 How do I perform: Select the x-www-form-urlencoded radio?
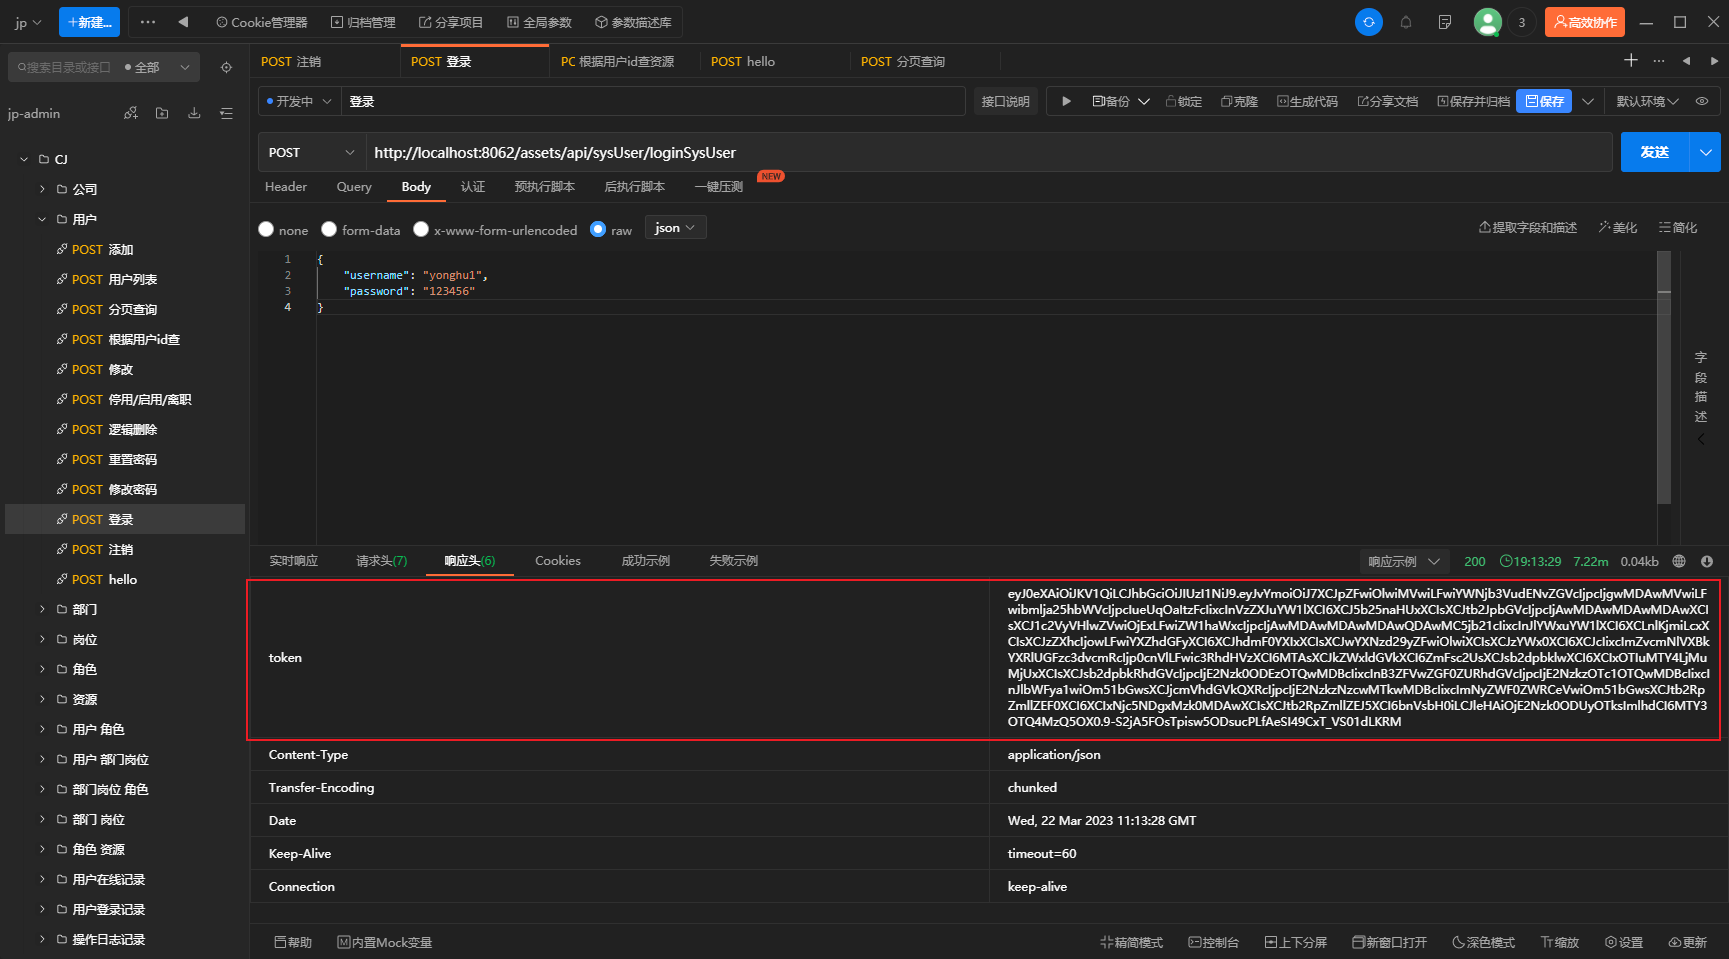tap(421, 229)
